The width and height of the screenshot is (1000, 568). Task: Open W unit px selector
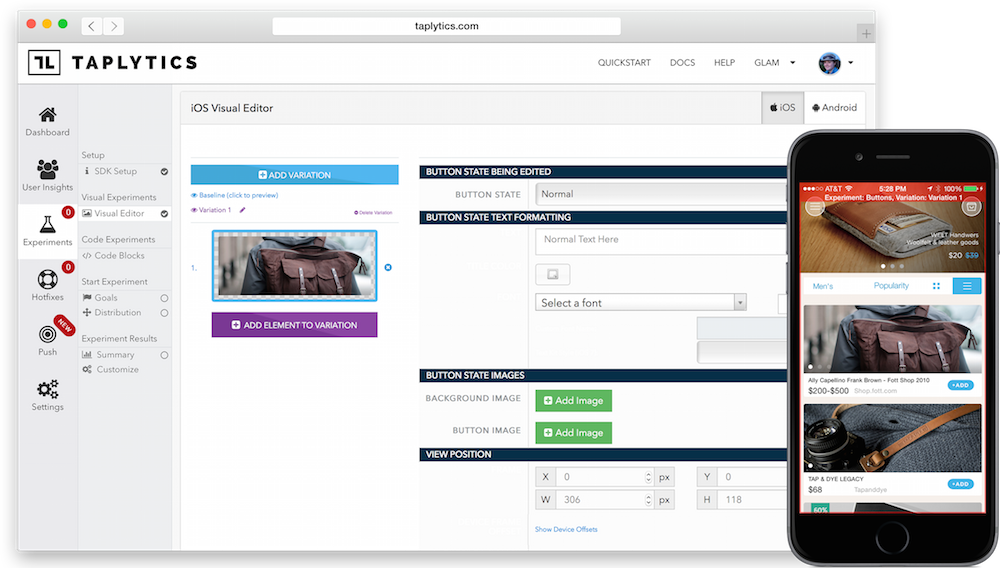click(665, 500)
